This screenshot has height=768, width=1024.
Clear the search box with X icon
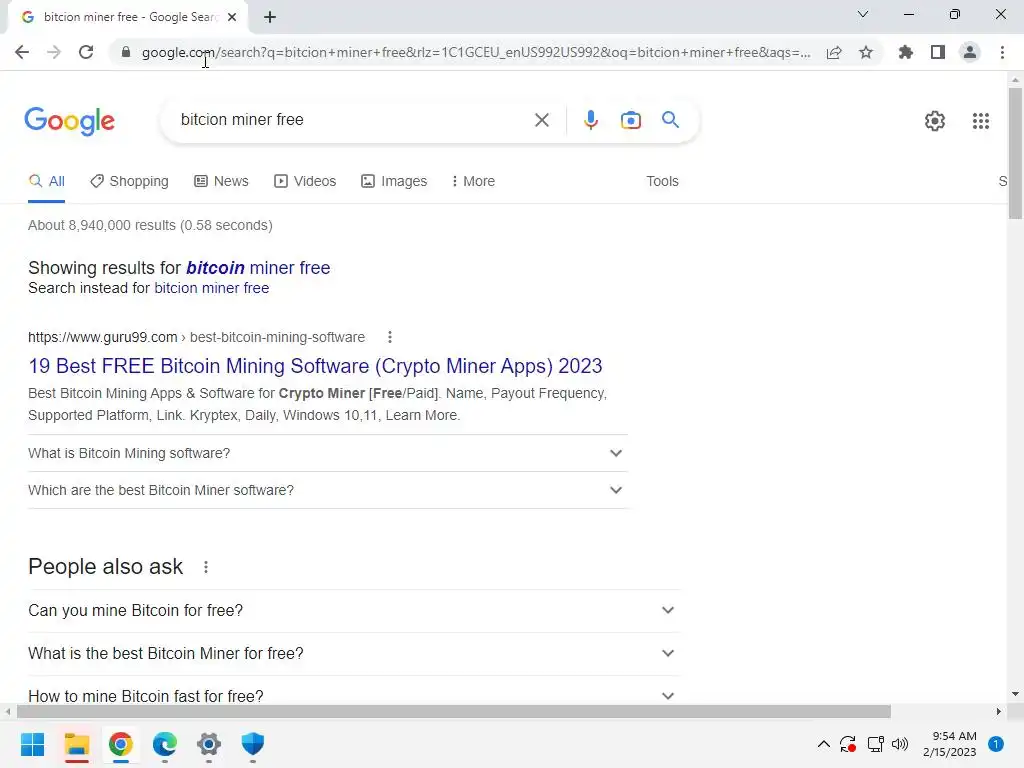coord(541,120)
